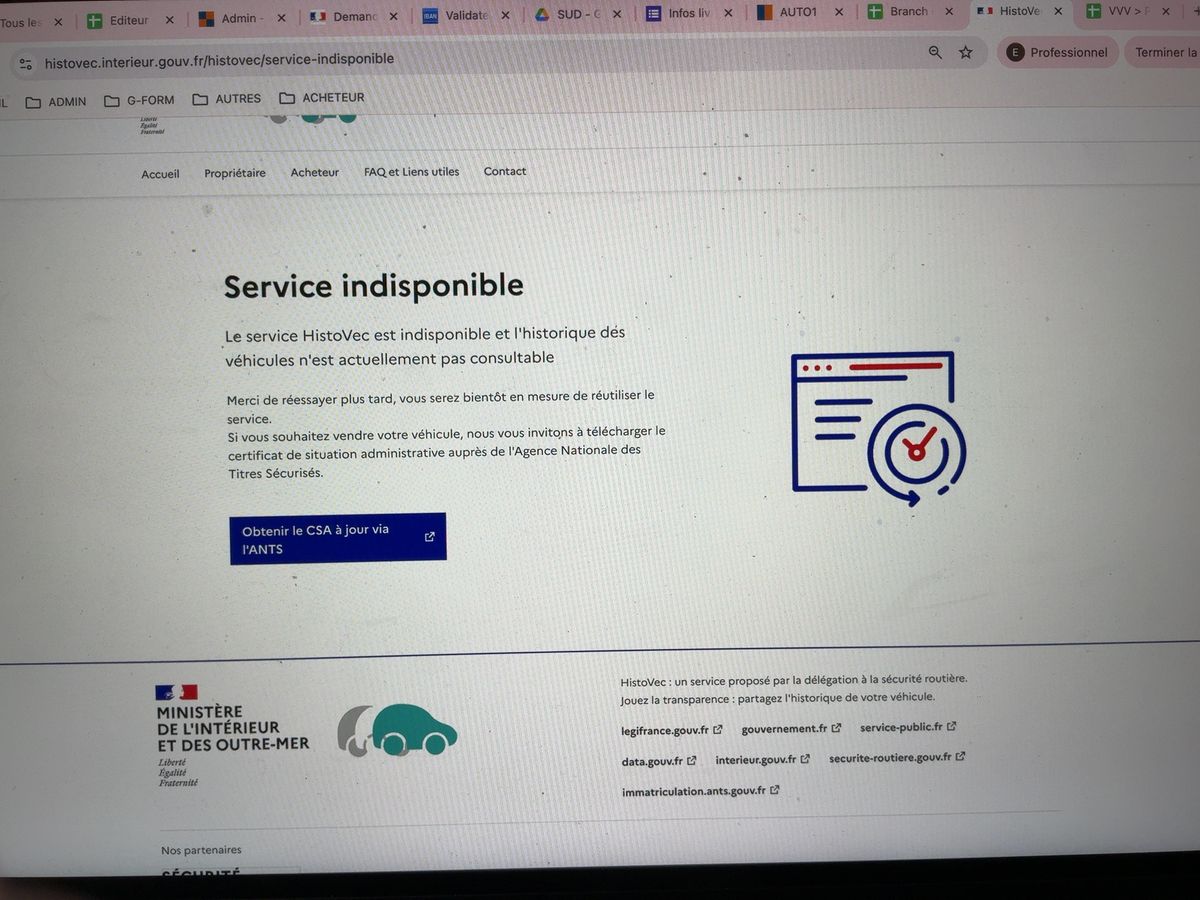Click the browser window with clock illustration
The height and width of the screenshot is (900, 1200).
[x=877, y=428]
